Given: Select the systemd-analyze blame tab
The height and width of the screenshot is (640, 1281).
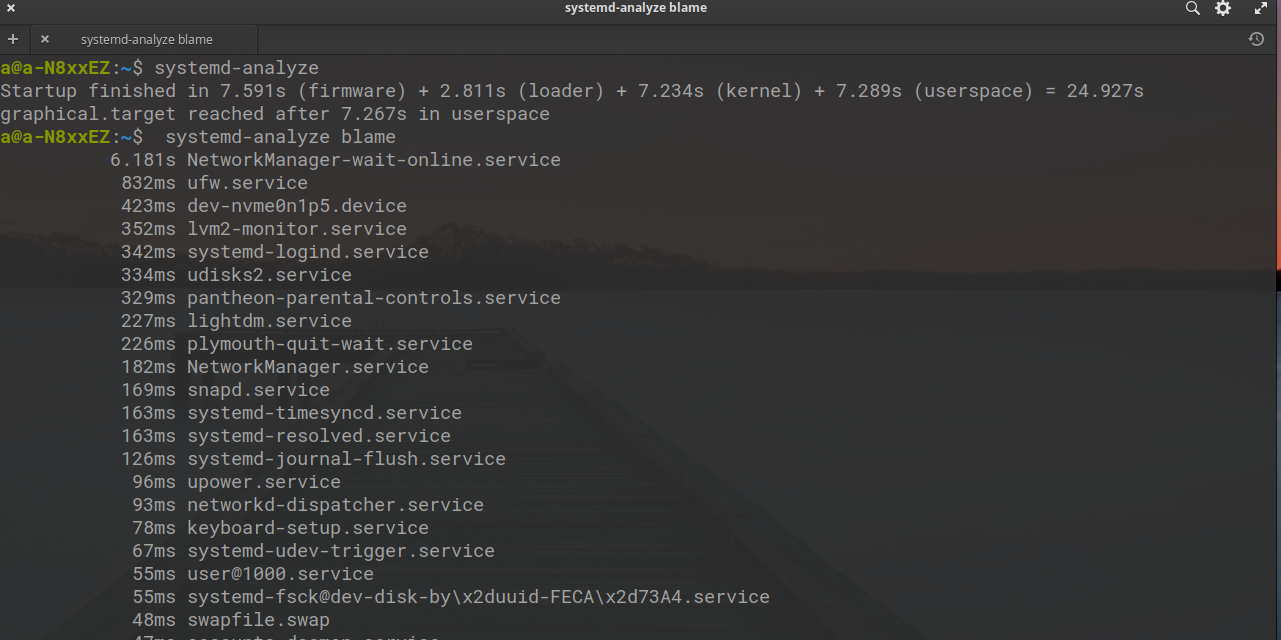Looking at the screenshot, I should [x=146, y=40].
